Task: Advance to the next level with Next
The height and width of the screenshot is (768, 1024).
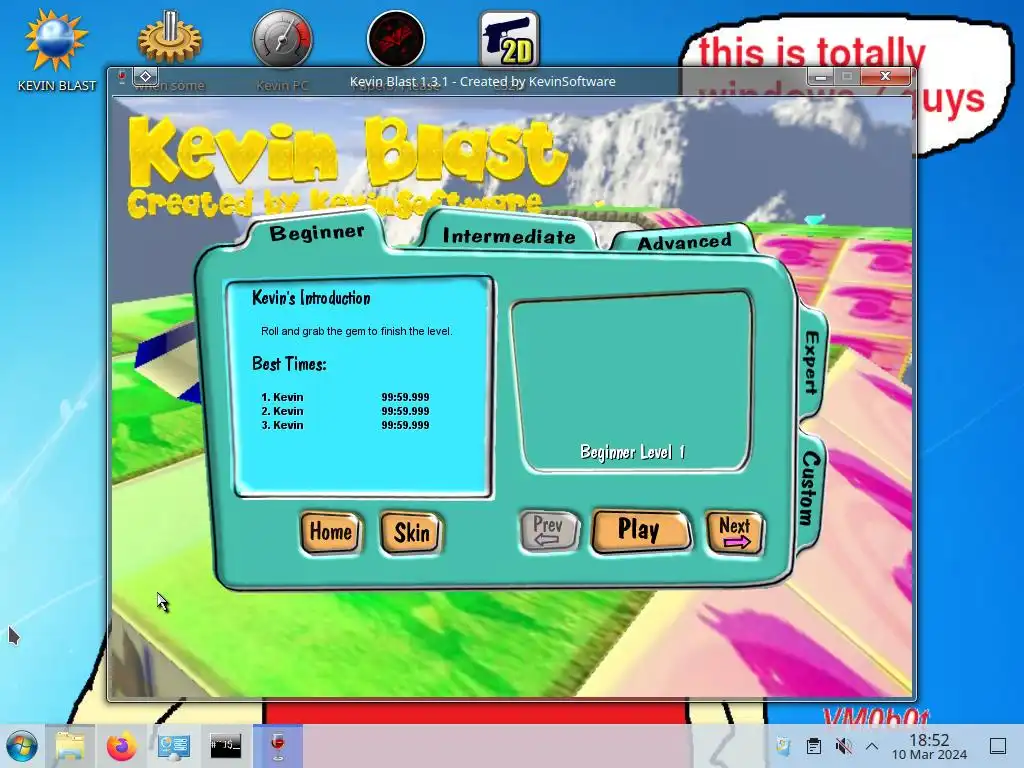Action: [x=735, y=532]
